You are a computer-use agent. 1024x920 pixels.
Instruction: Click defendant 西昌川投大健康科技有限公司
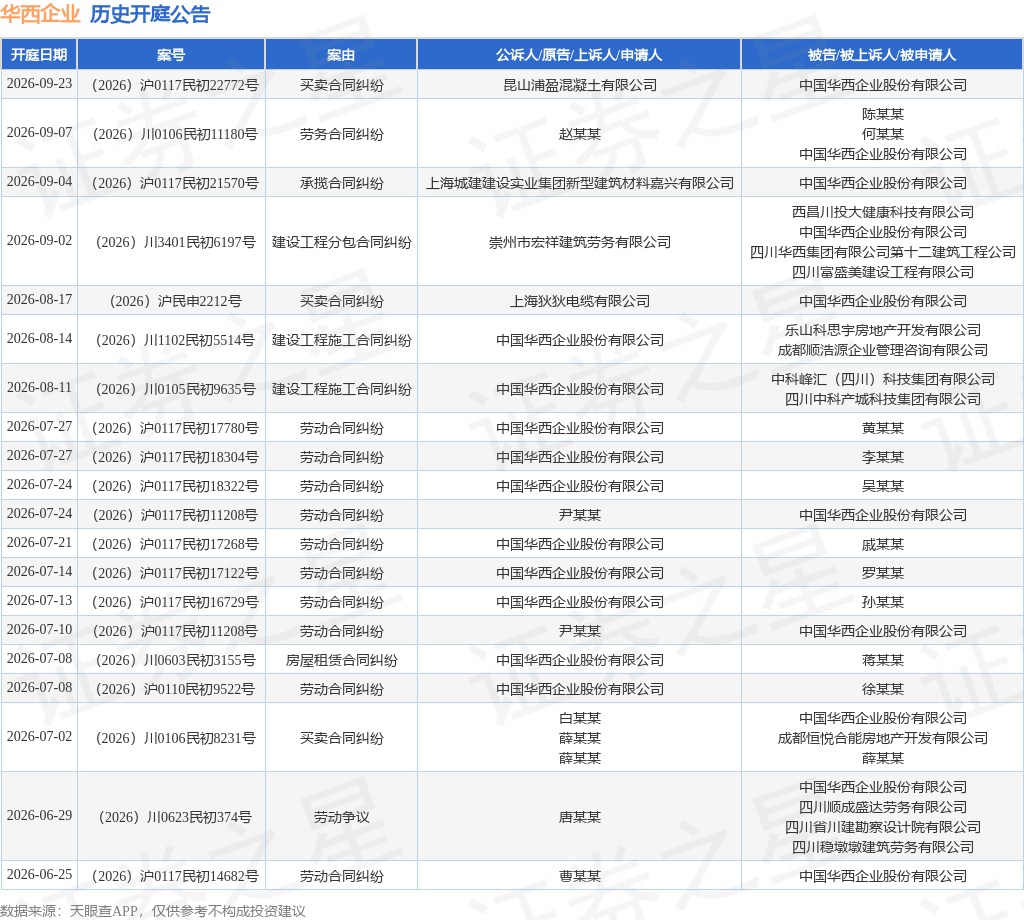pyautogui.click(x=882, y=212)
